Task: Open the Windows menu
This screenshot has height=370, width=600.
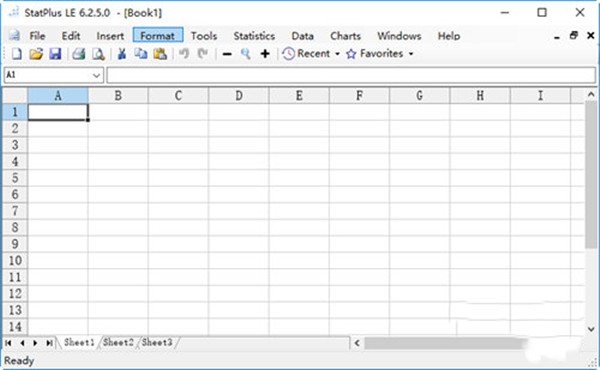Action: point(399,36)
